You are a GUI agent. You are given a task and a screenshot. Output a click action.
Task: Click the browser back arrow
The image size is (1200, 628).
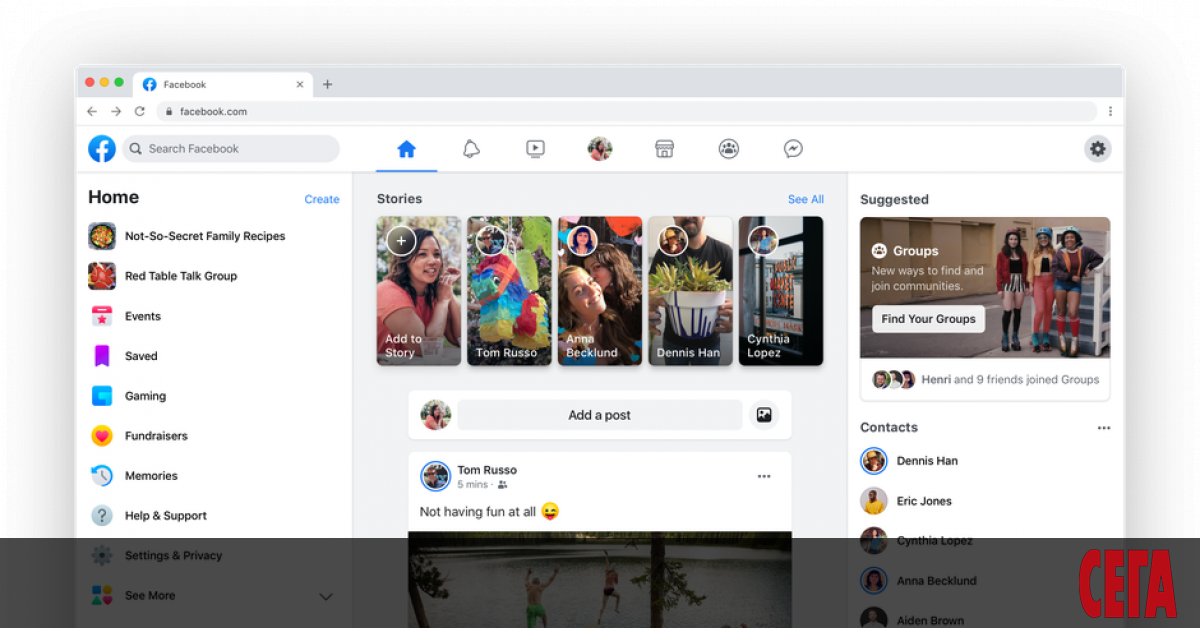92,112
